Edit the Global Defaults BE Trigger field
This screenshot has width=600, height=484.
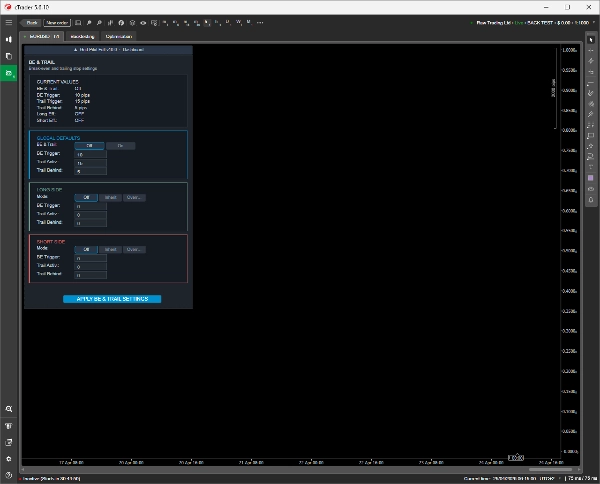[90, 154]
